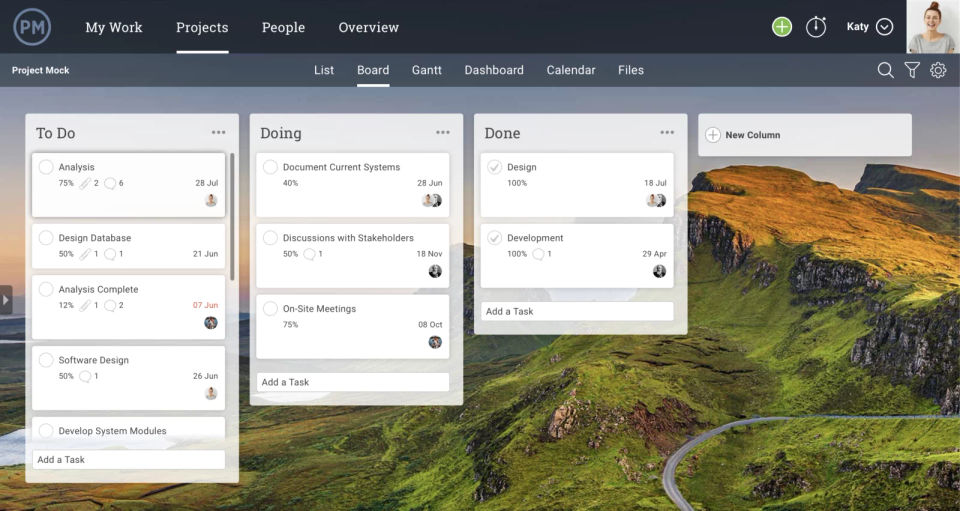Switch to the List view tab
The image size is (960, 511).
coord(324,70)
